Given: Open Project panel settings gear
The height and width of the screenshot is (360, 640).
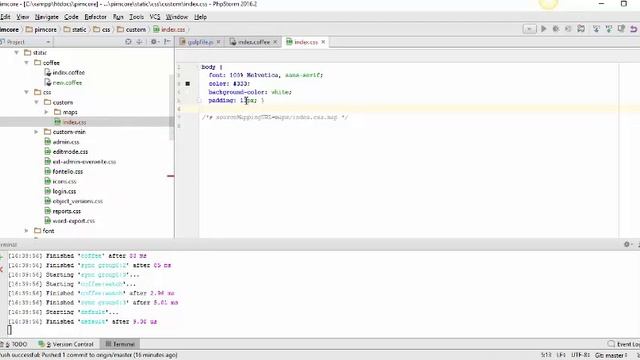Looking at the screenshot, I should pyautogui.click(x=154, y=42).
